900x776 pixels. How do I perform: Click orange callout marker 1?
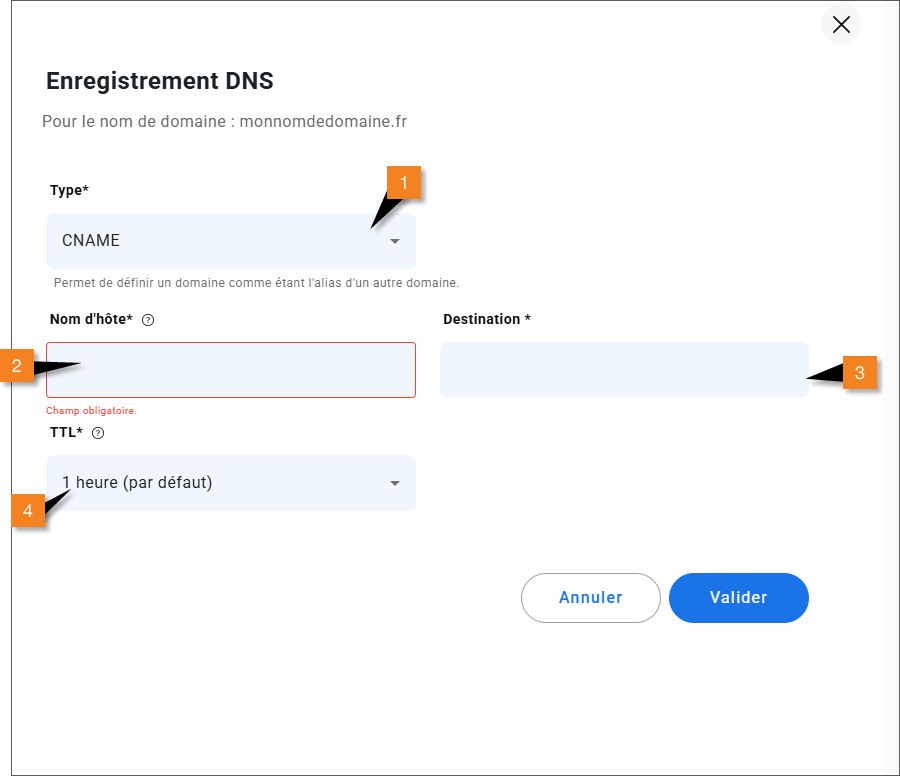pos(404,183)
